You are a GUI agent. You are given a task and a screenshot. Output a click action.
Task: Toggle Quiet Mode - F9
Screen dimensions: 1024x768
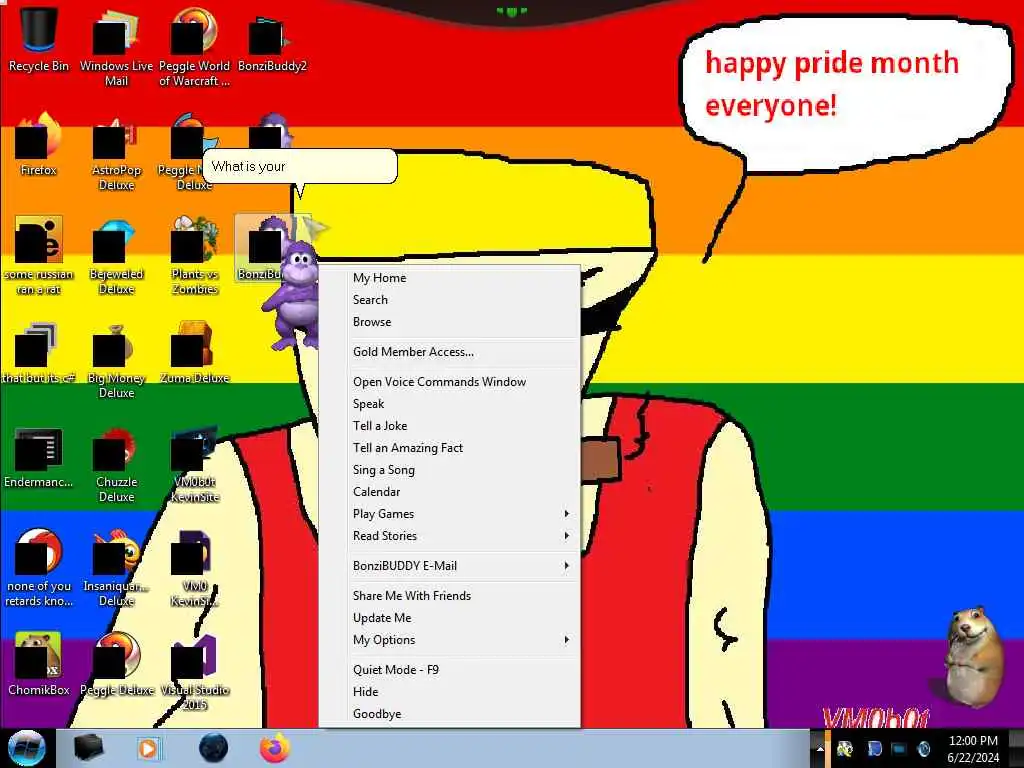[461, 670]
